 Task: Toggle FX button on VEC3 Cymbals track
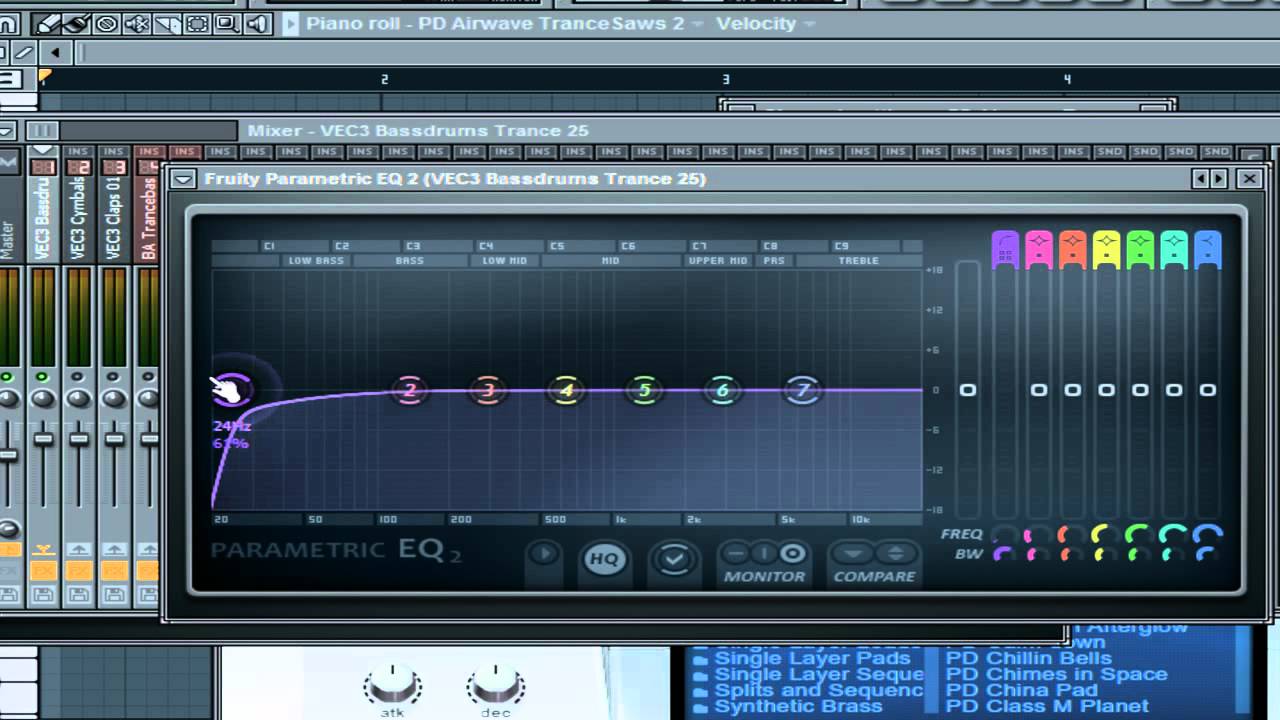coord(79,570)
